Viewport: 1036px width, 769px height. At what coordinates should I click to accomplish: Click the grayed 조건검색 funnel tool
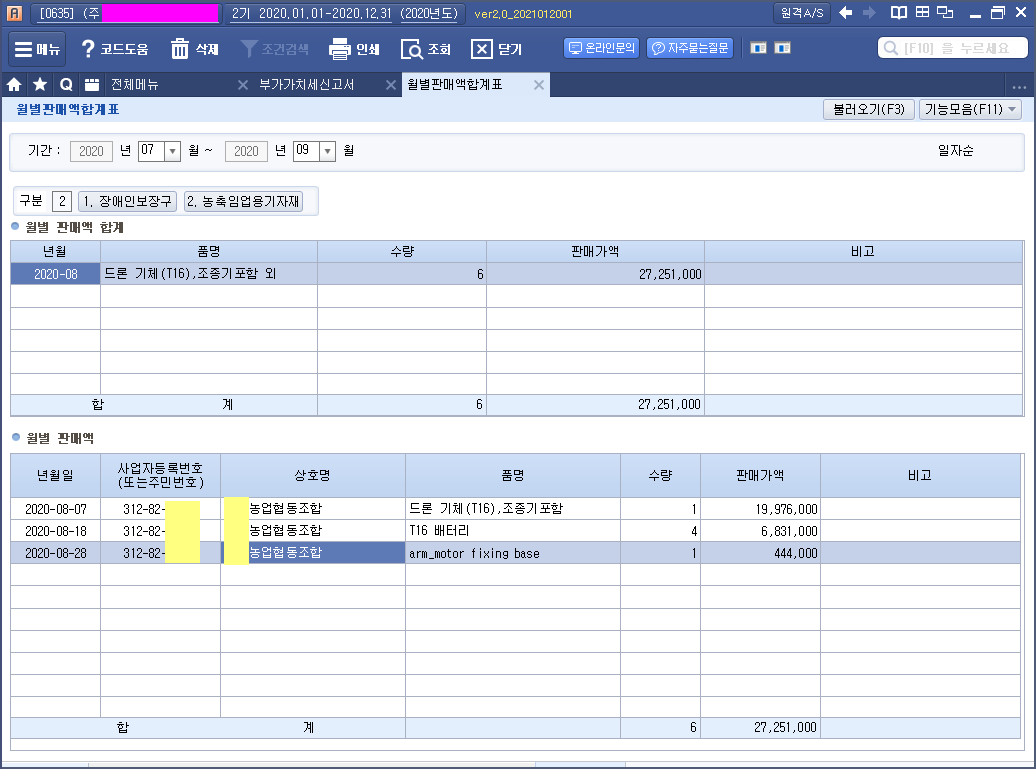275,49
